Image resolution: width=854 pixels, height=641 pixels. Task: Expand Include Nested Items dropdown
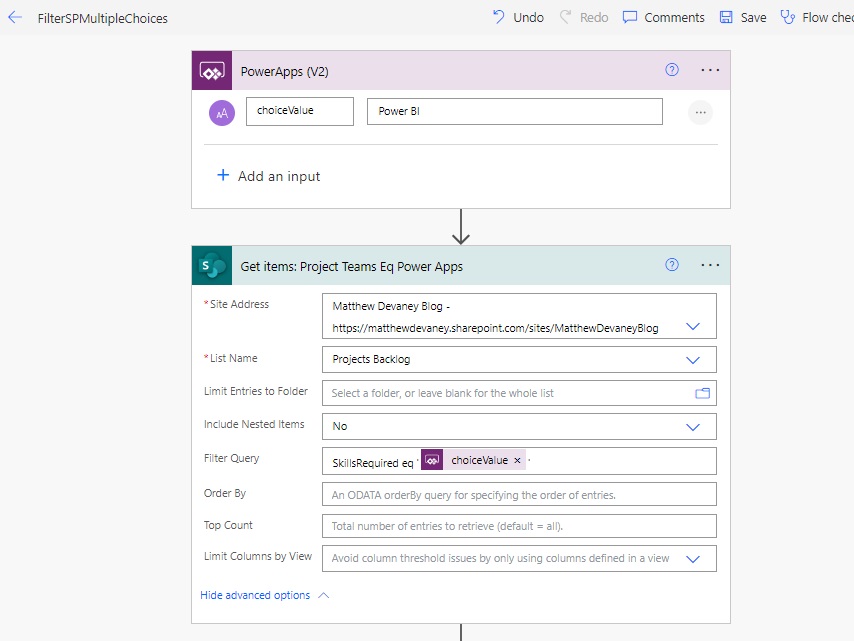pos(693,427)
